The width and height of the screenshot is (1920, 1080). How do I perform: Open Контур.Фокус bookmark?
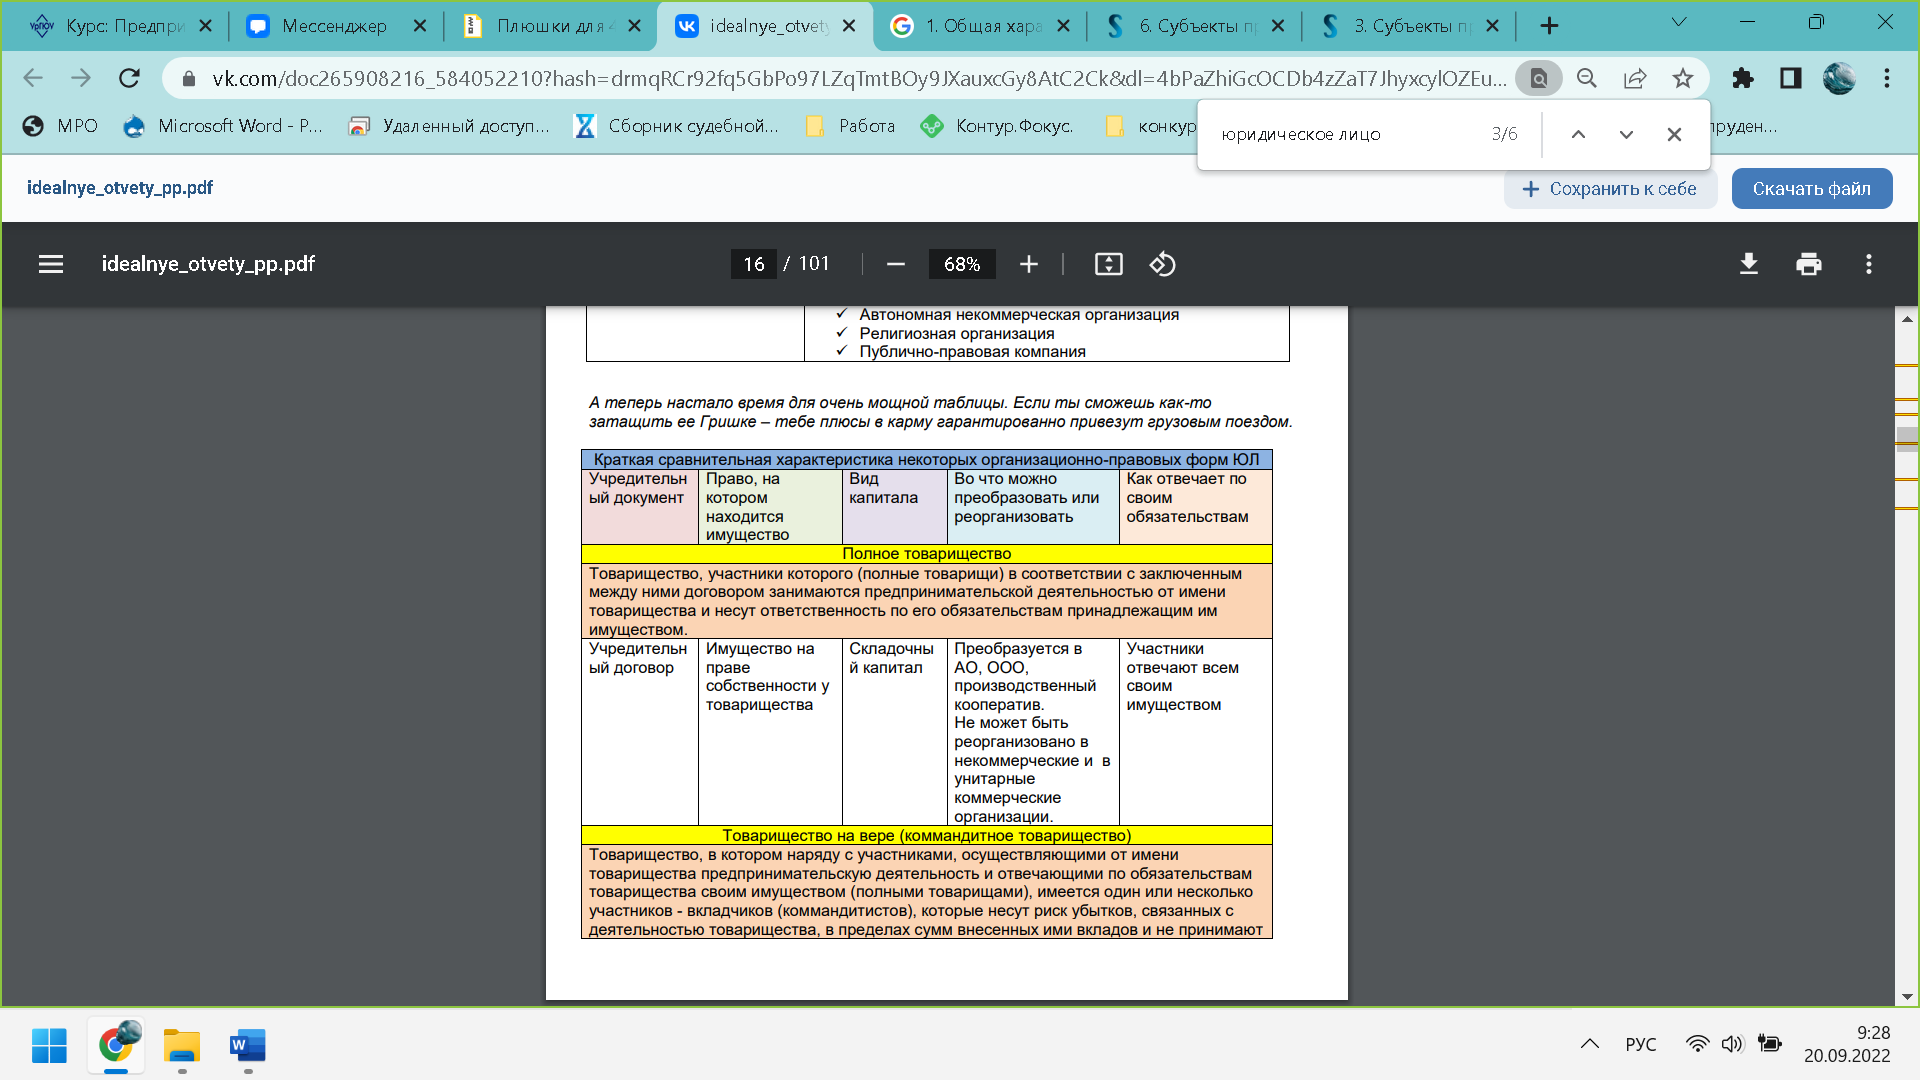998,126
